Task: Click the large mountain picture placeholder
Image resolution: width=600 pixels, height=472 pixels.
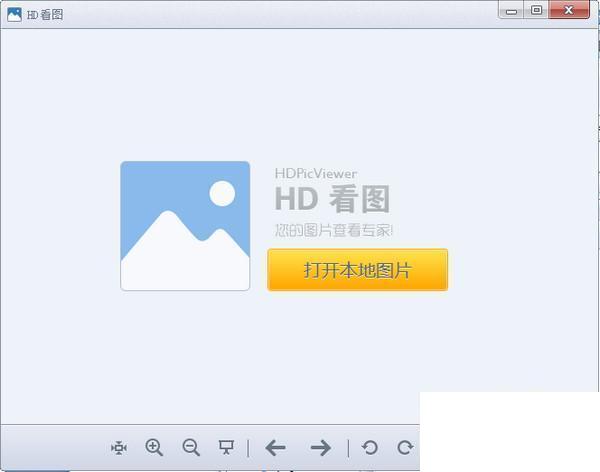Action: 185,226
